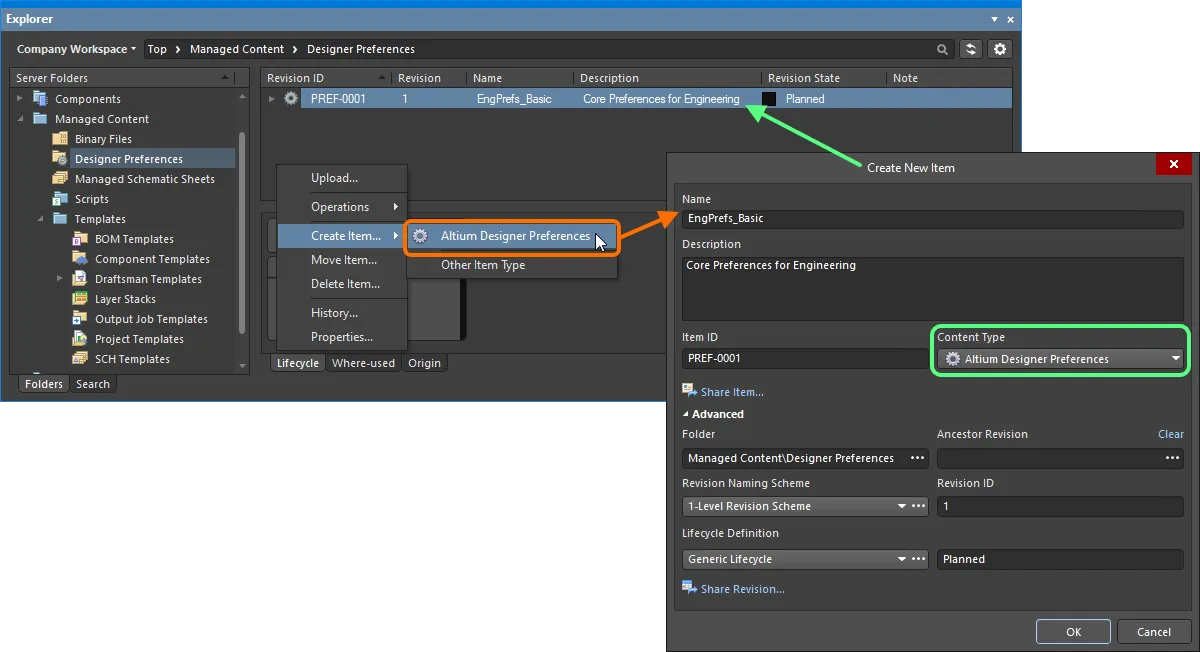Open the Explorer settings gear icon

tap(999, 49)
